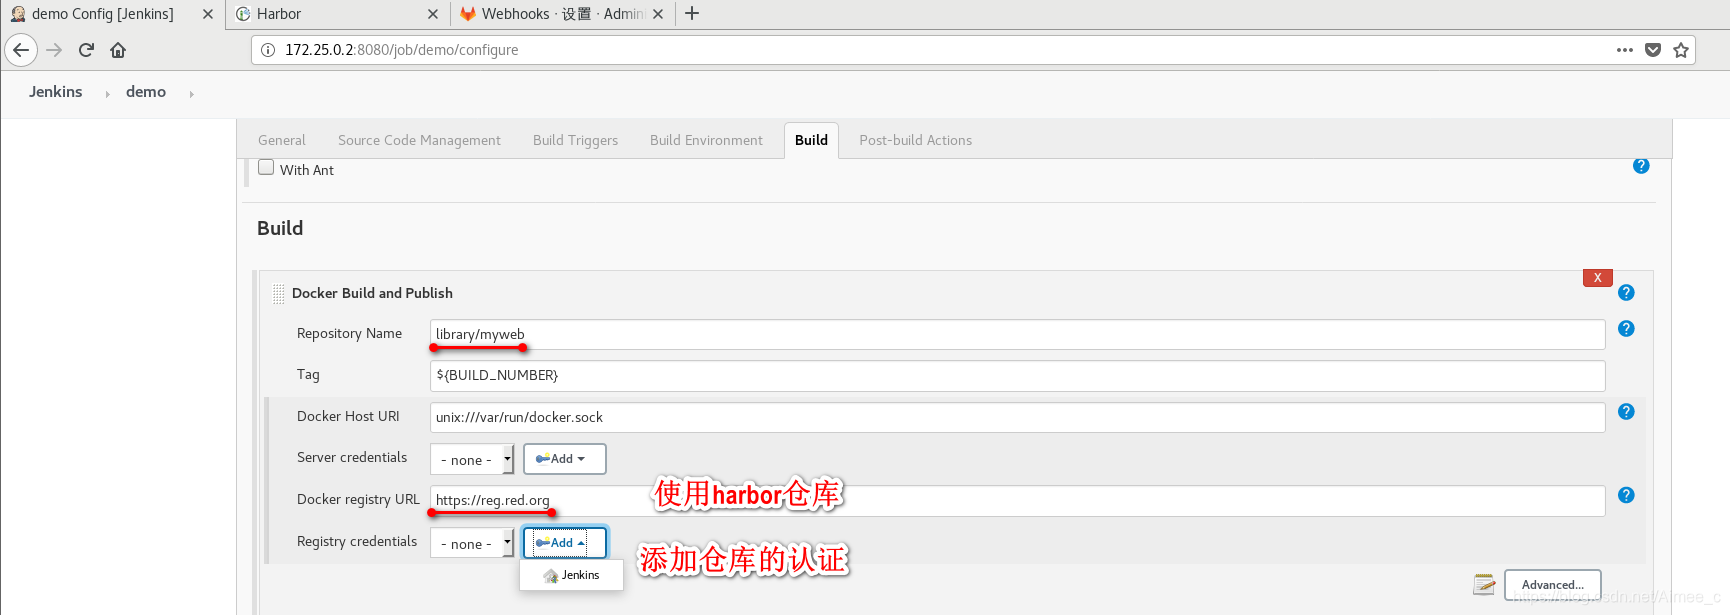Open help for the With Ant option

click(x=1641, y=166)
